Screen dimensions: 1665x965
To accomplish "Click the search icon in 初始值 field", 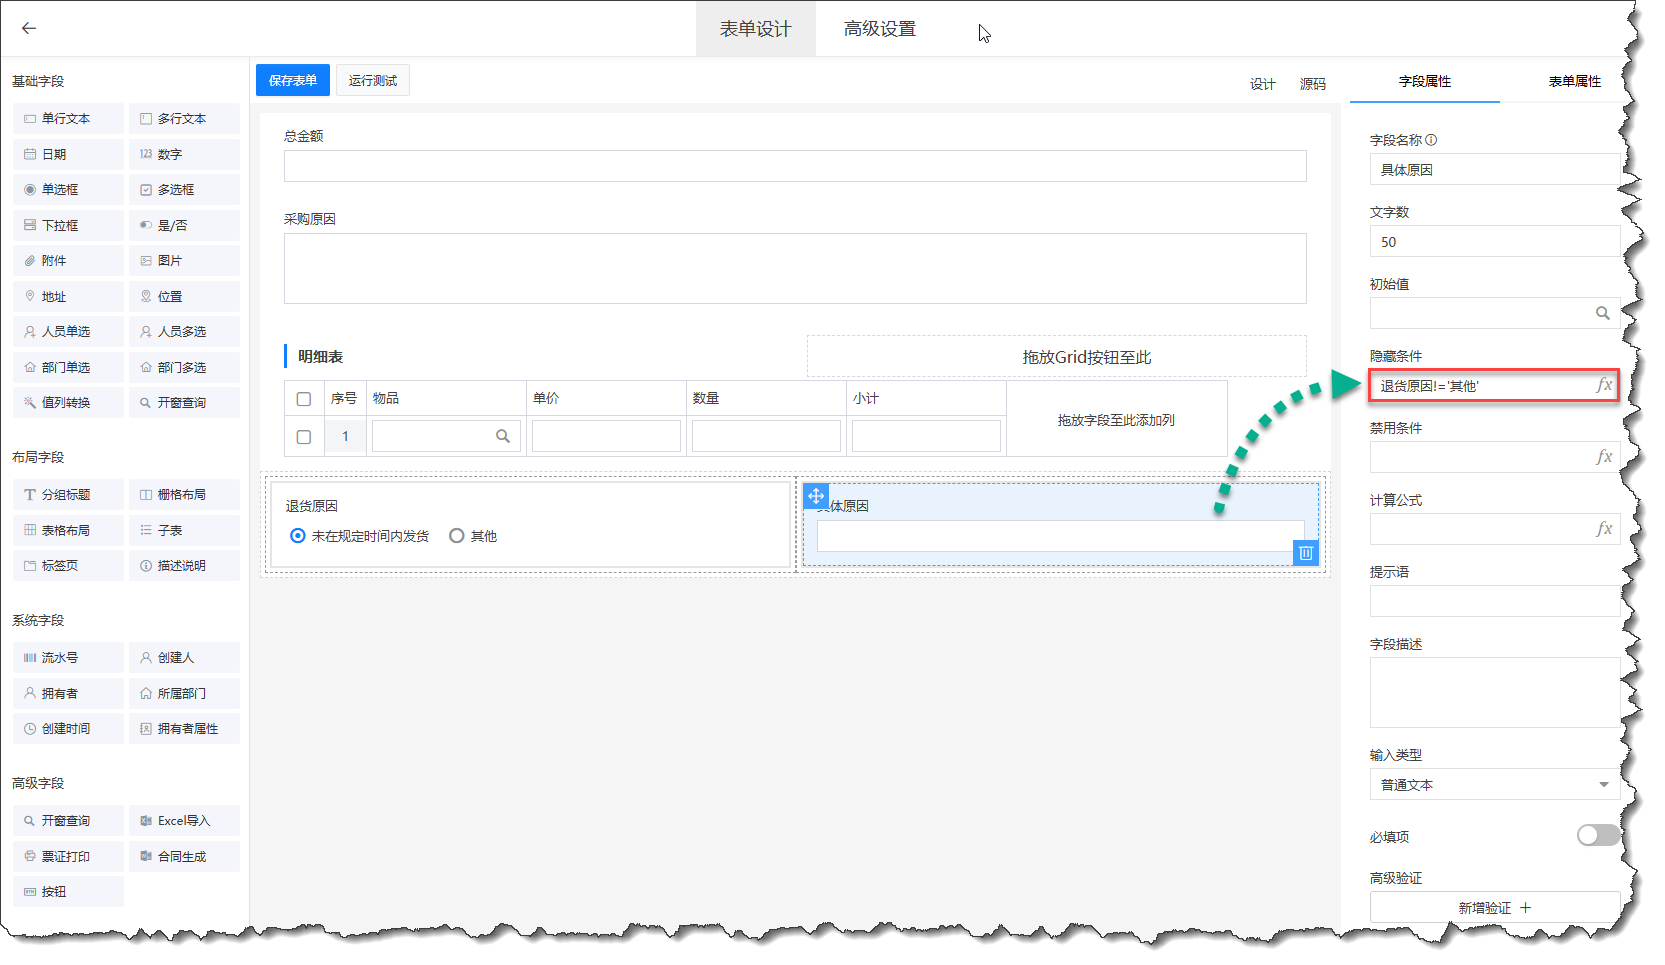I will (x=1602, y=313).
